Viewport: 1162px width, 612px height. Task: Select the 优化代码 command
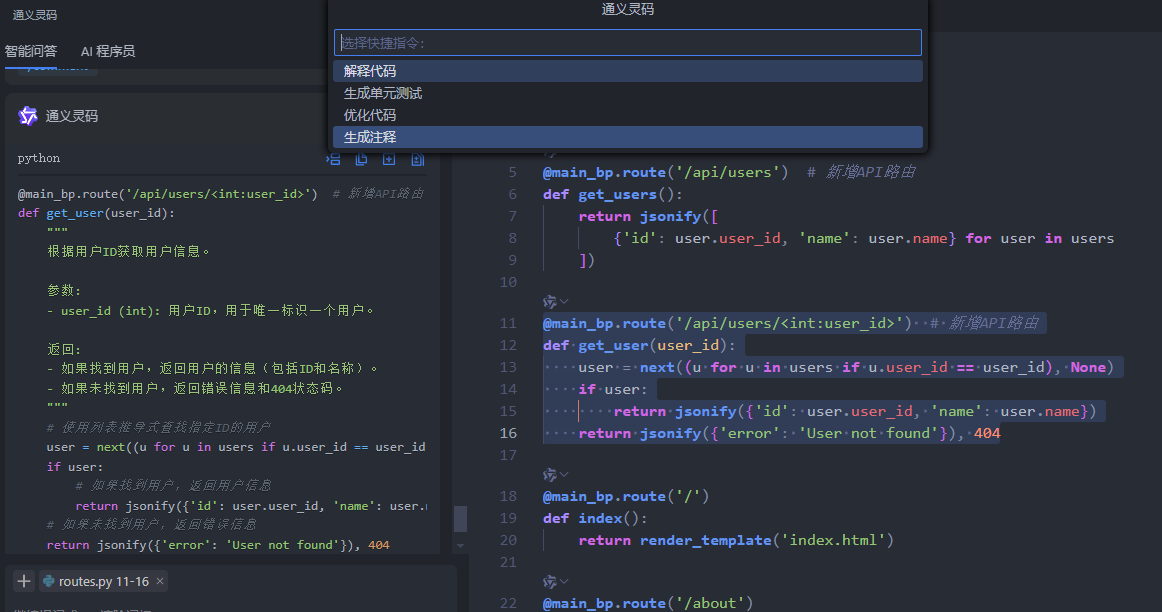pos(628,116)
